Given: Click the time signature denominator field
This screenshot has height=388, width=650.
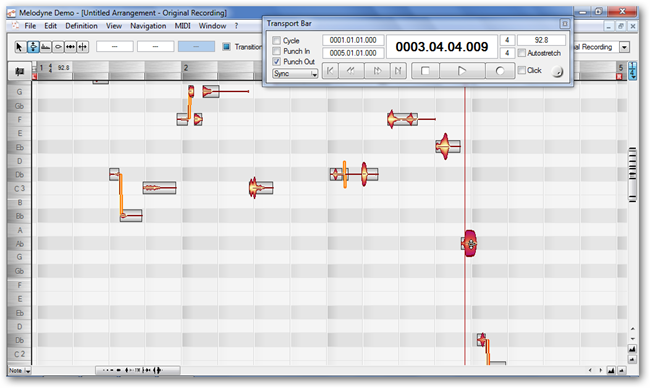Looking at the screenshot, I should (x=507, y=53).
